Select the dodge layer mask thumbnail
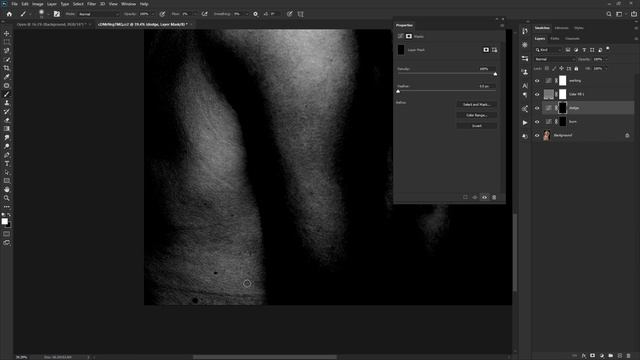The image size is (640, 360). point(562,108)
